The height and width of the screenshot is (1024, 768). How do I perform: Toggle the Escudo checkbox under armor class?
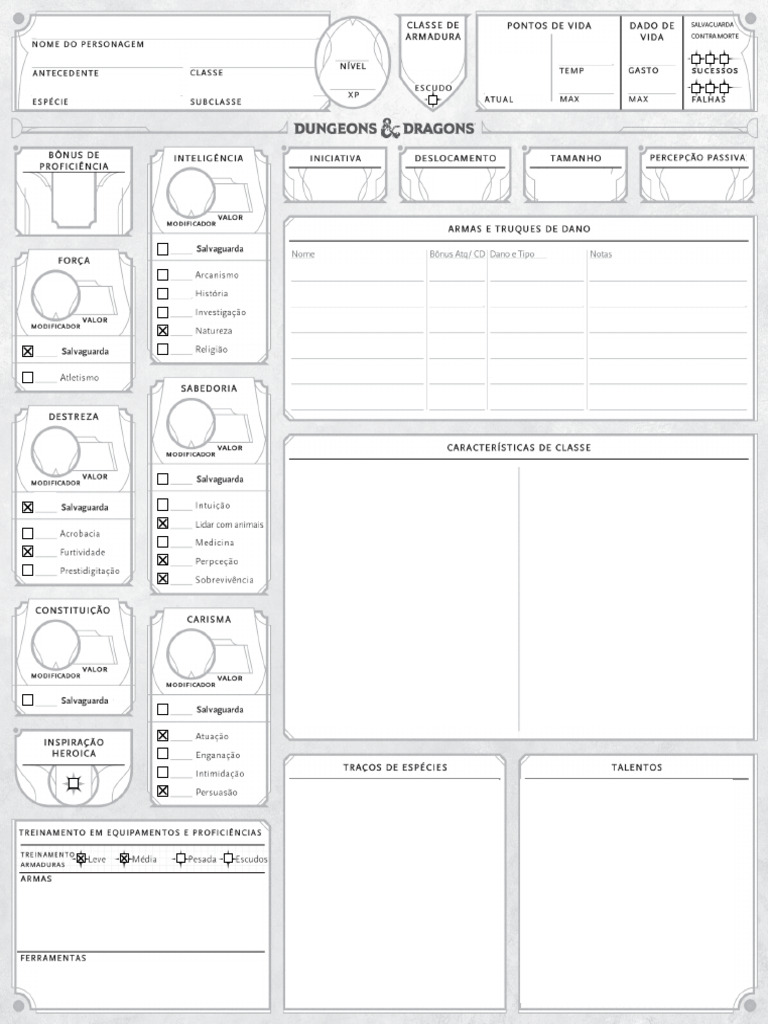point(433,100)
